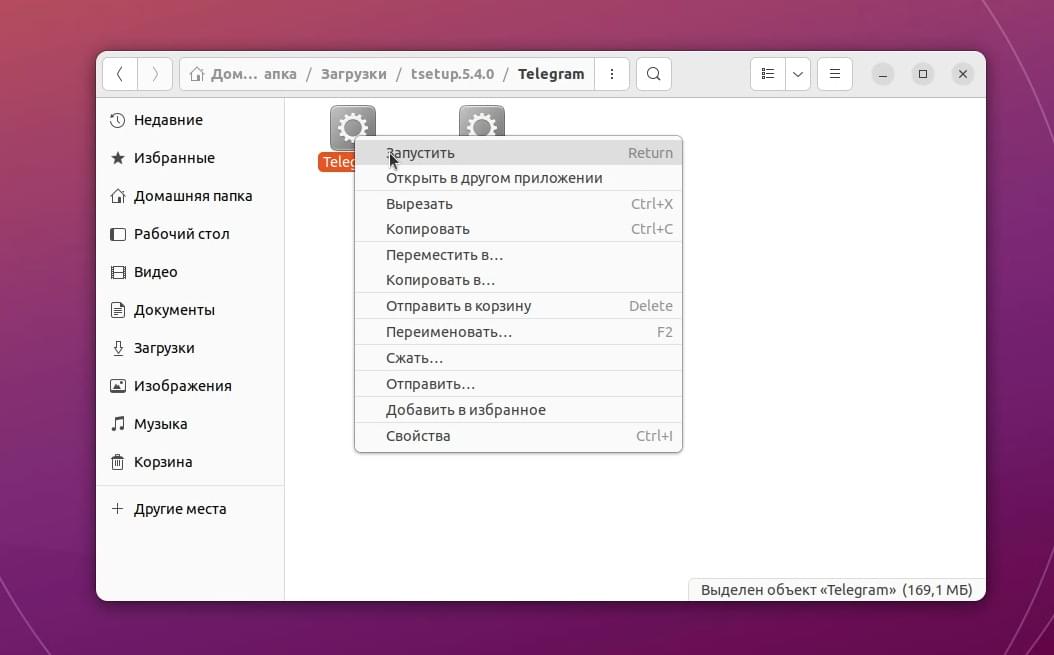Screen dimensions: 1054x655
Task: Maximize the file manager window
Action: [923, 74]
